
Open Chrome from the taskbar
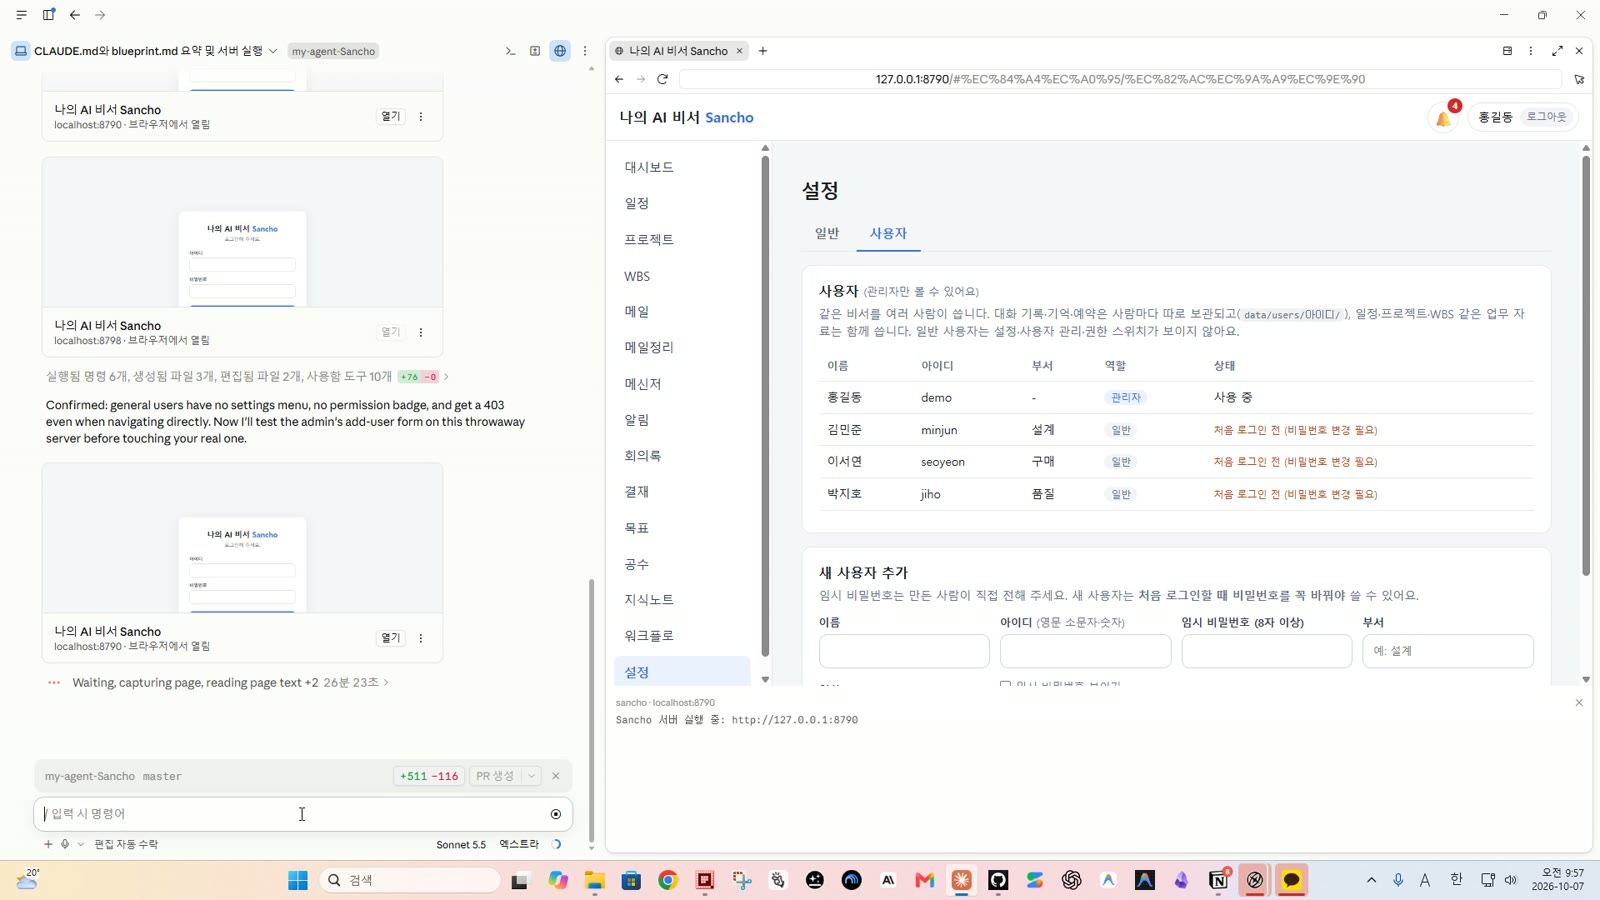[668, 880]
